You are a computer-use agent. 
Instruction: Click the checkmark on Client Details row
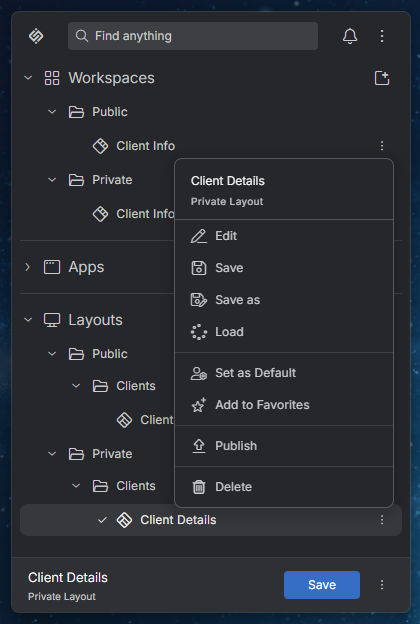pos(102,520)
